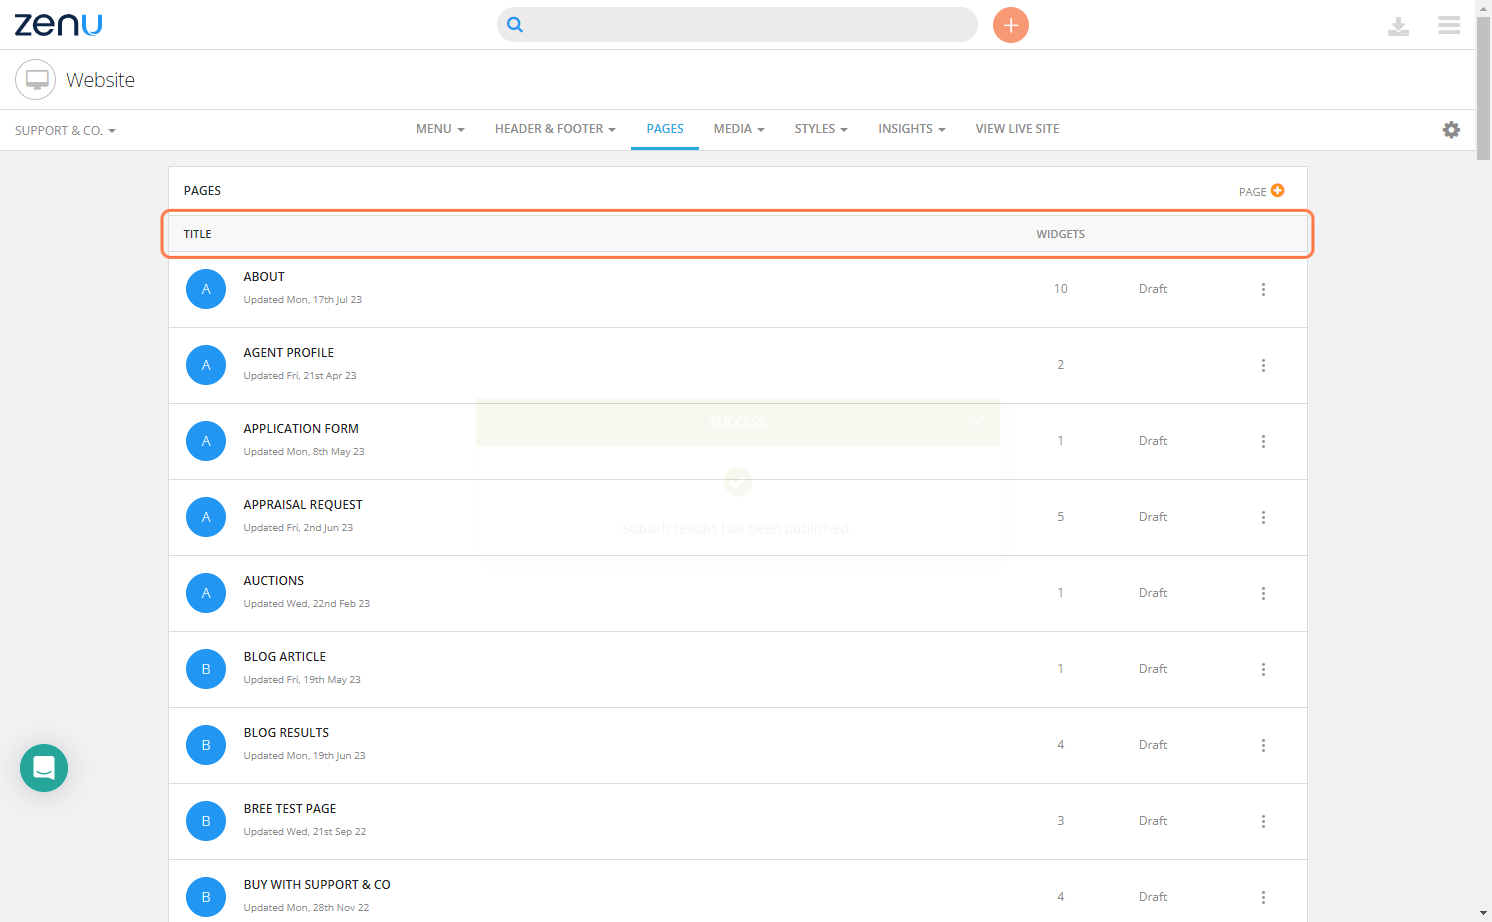Image resolution: width=1492 pixels, height=922 pixels.
Task: Open the hamburger main menu
Action: [1449, 25]
